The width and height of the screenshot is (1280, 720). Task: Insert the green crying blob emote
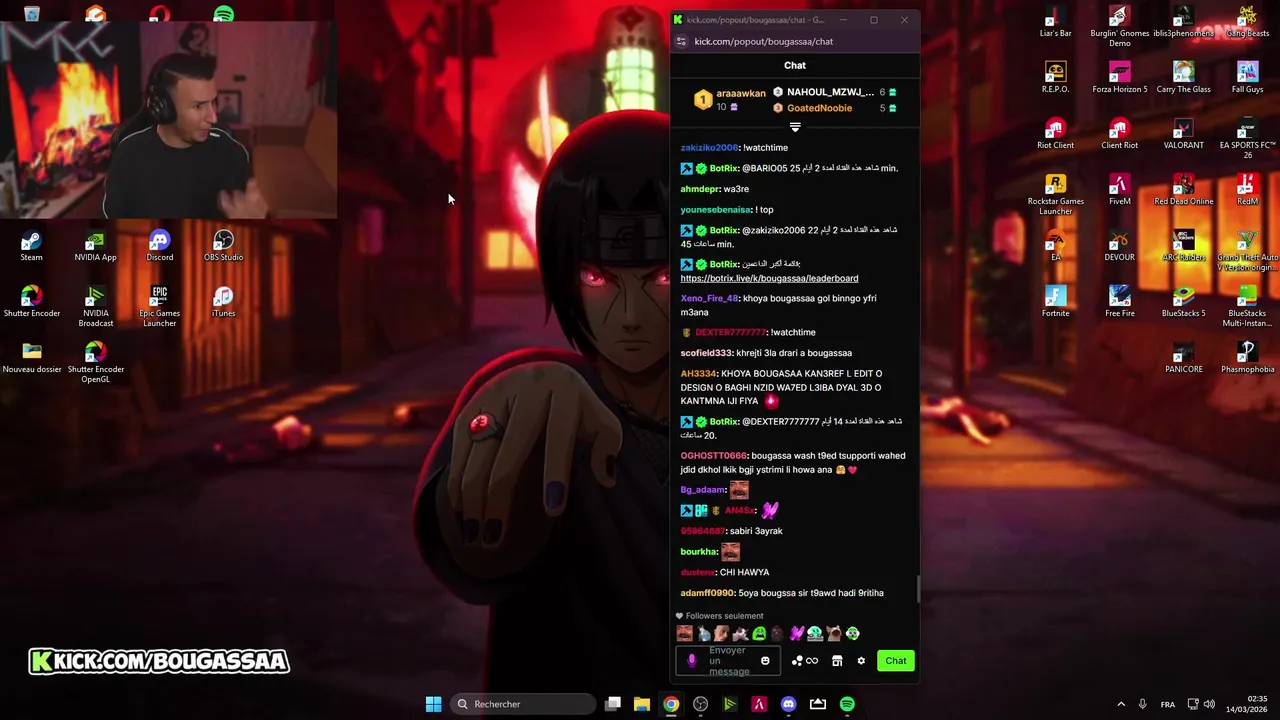pos(759,633)
